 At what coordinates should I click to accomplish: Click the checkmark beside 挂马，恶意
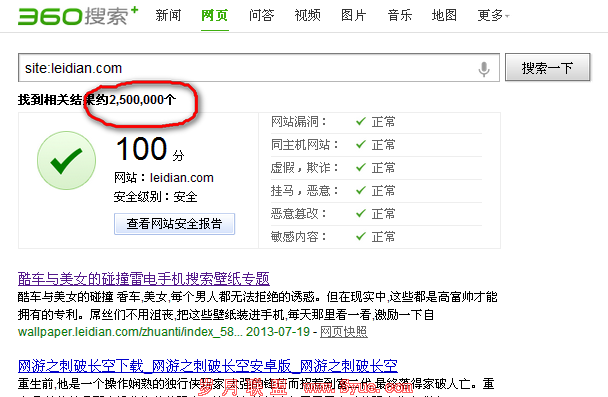click(361, 190)
